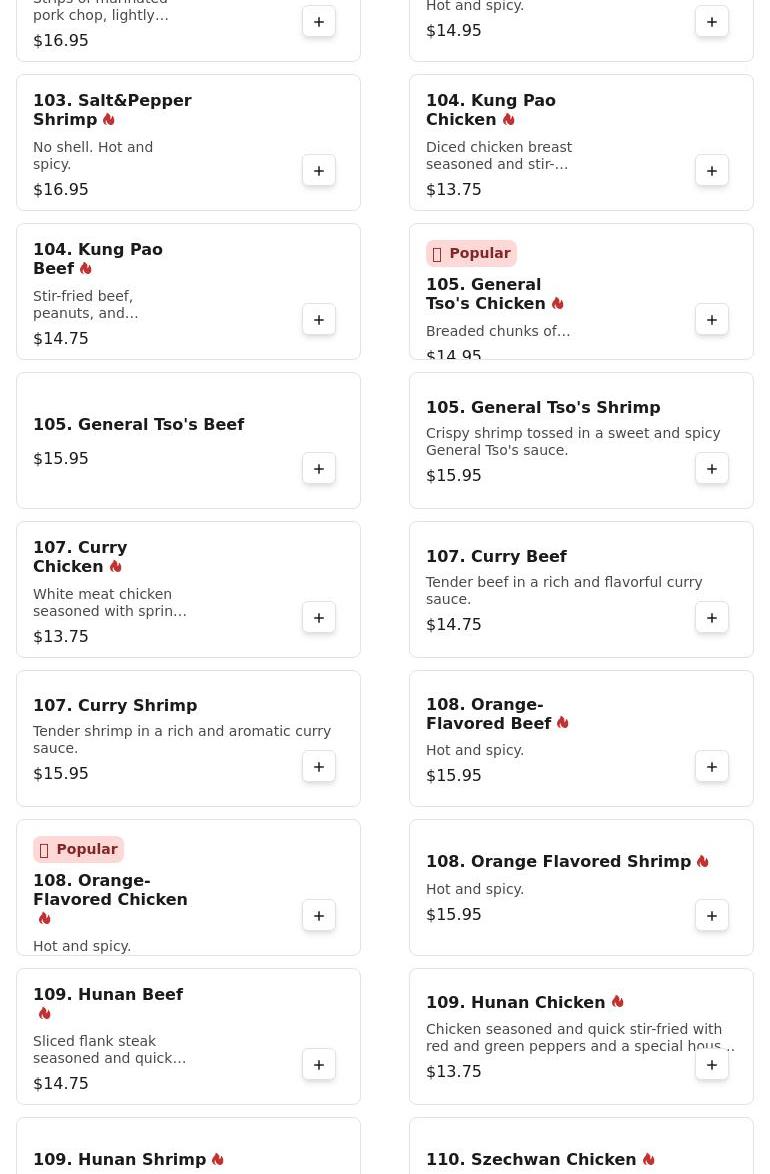Select the 109. Hunan Shrimp title
The height and width of the screenshot is (1174, 770).
119,1160
